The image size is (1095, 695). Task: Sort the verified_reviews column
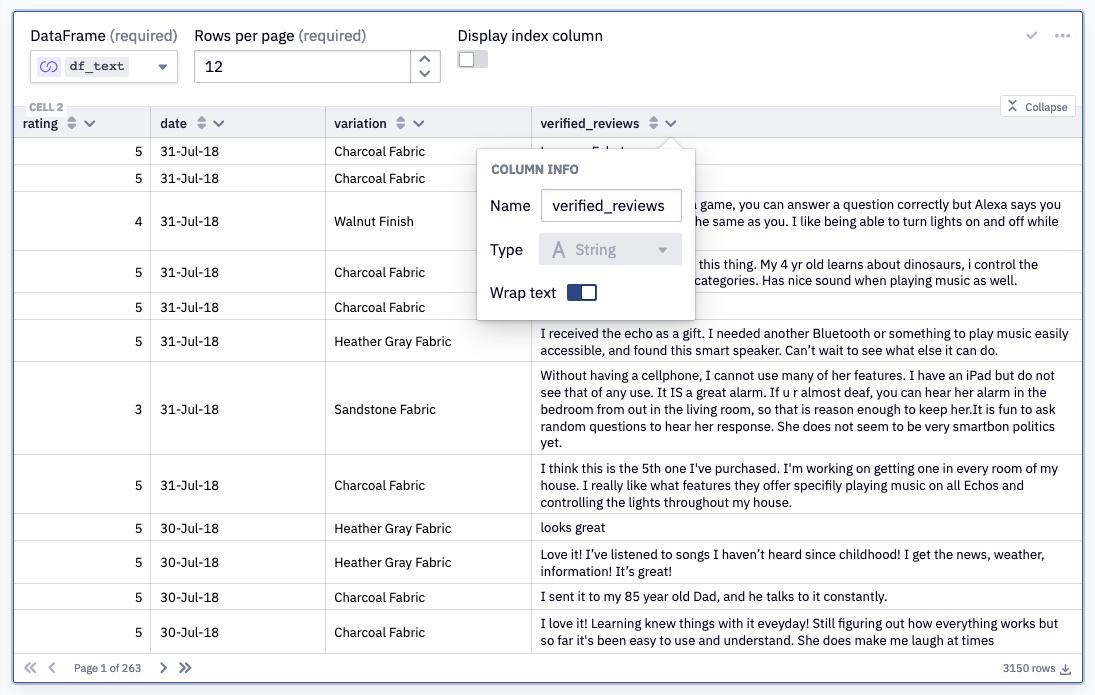click(x=653, y=124)
